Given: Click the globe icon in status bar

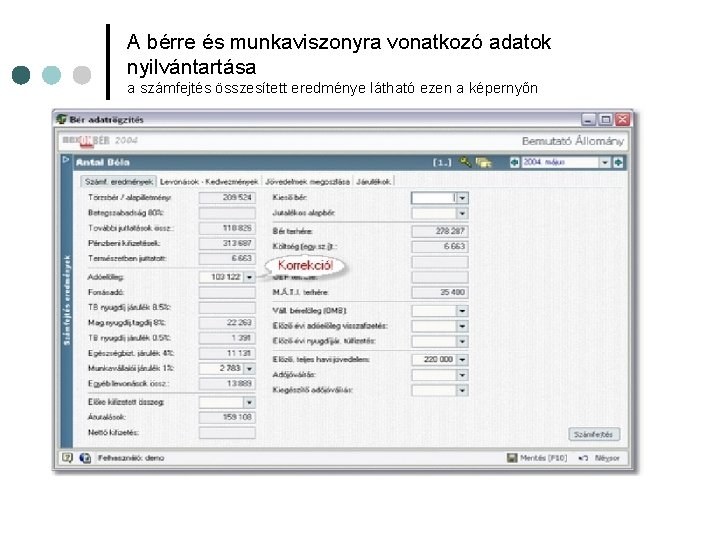Looking at the screenshot, I should 85,458.
